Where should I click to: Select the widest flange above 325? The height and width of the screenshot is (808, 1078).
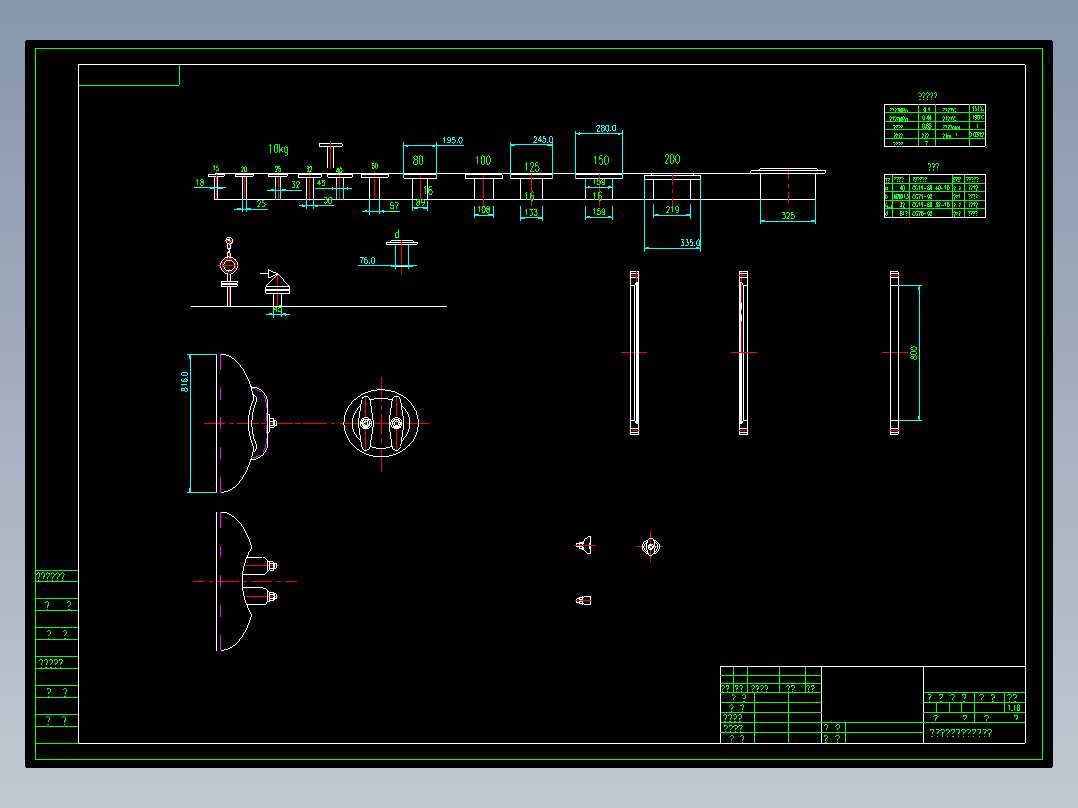[x=788, y=171]
